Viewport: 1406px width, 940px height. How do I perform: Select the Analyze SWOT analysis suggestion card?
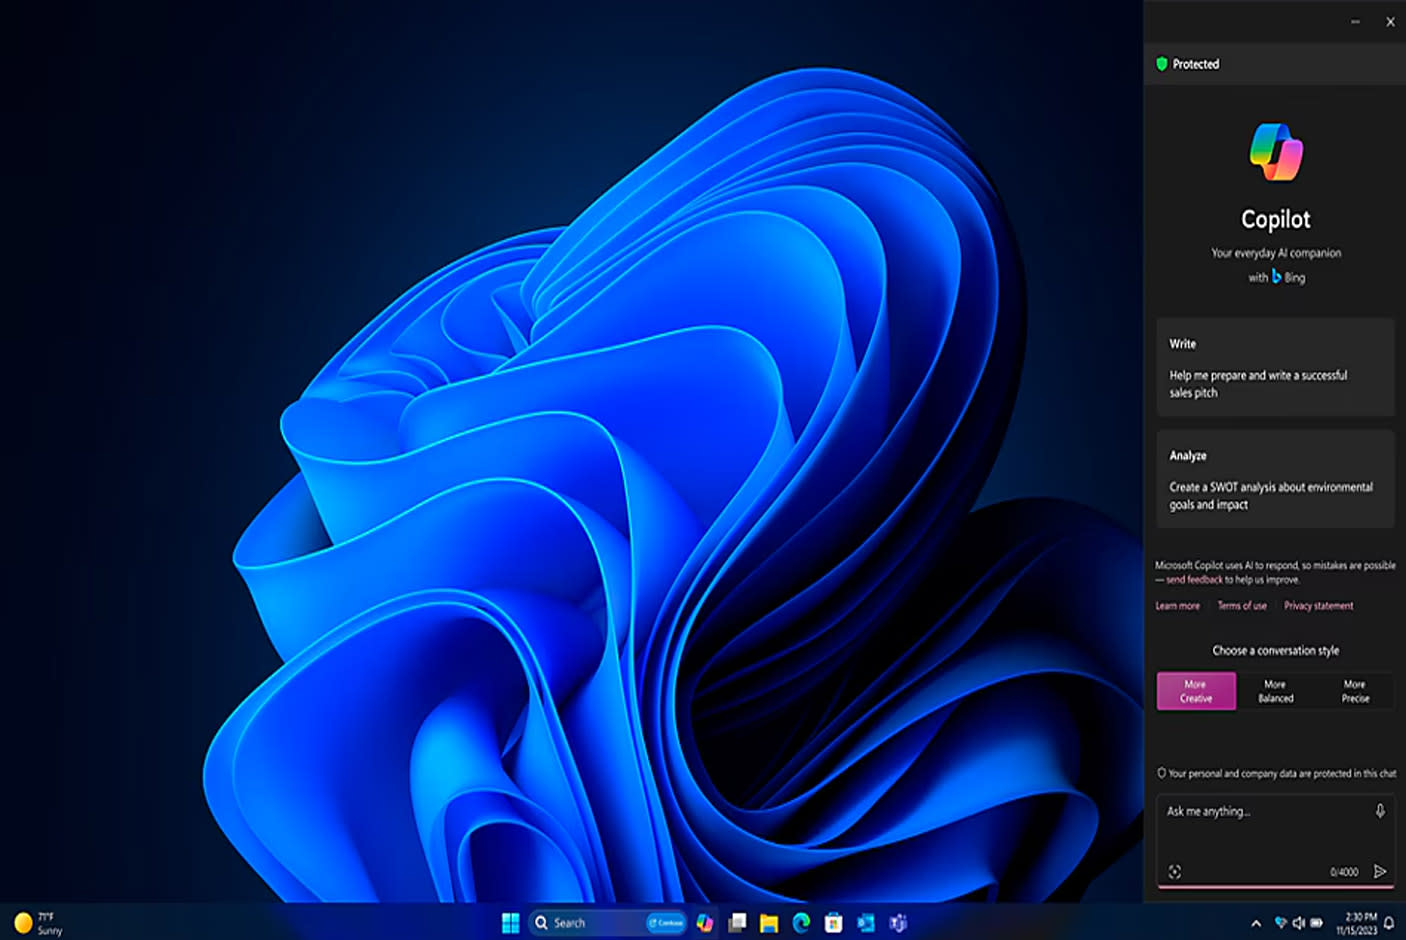1275,480
